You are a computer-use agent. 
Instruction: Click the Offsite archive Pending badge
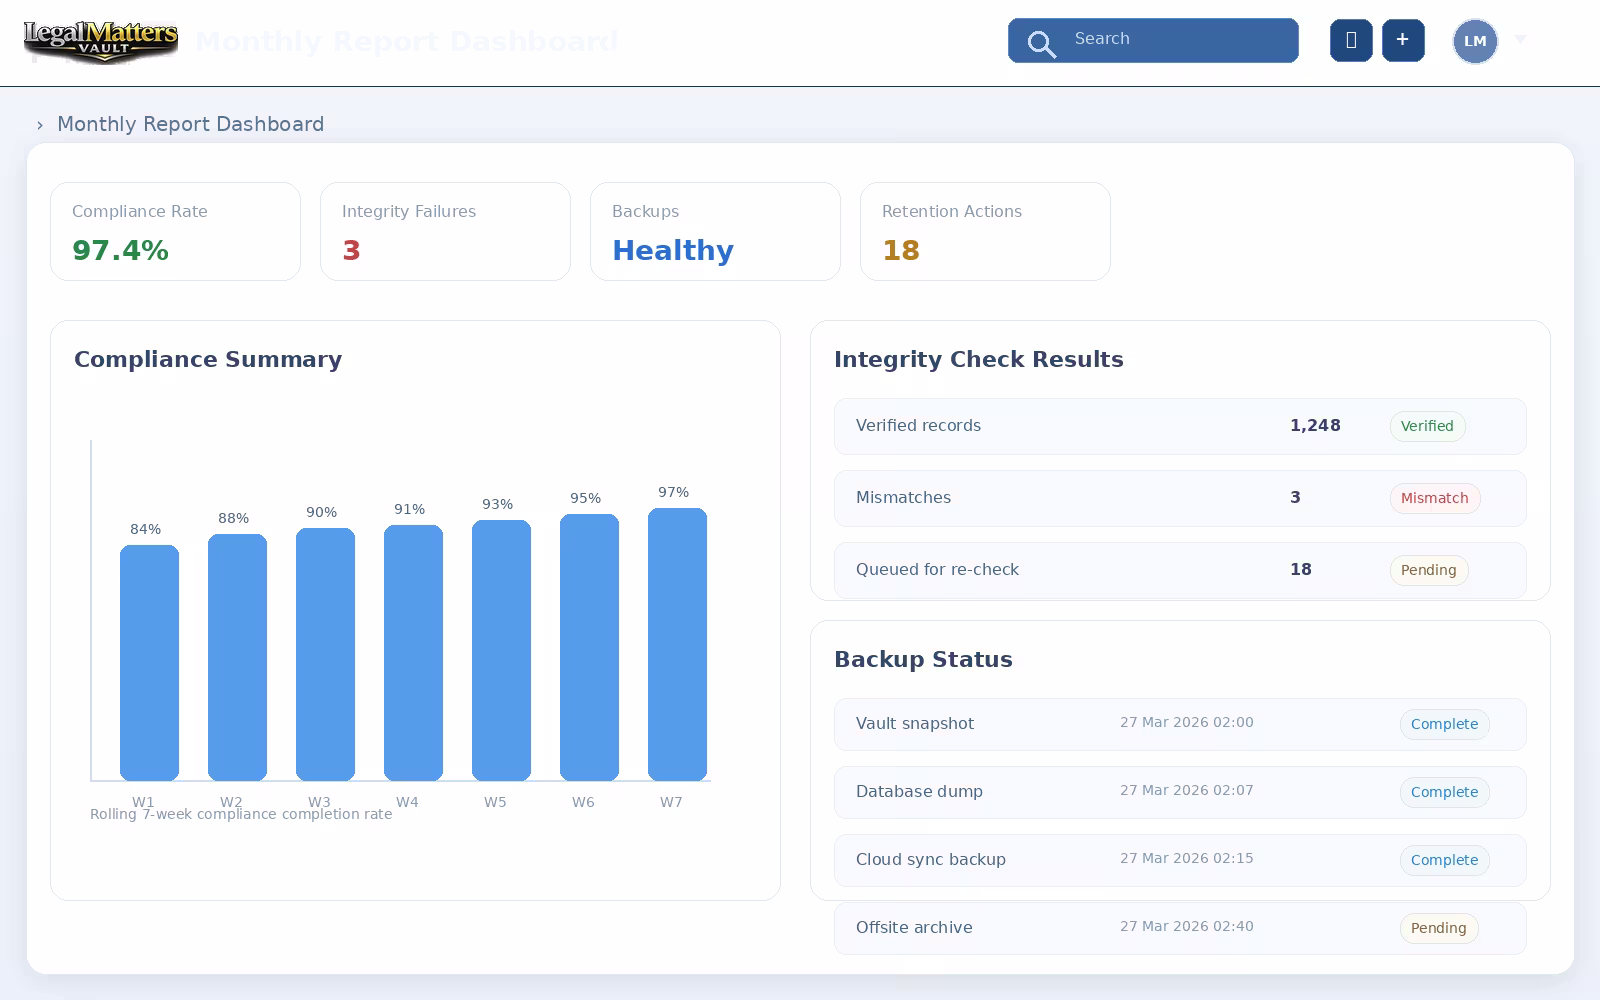coord(1438,928)
